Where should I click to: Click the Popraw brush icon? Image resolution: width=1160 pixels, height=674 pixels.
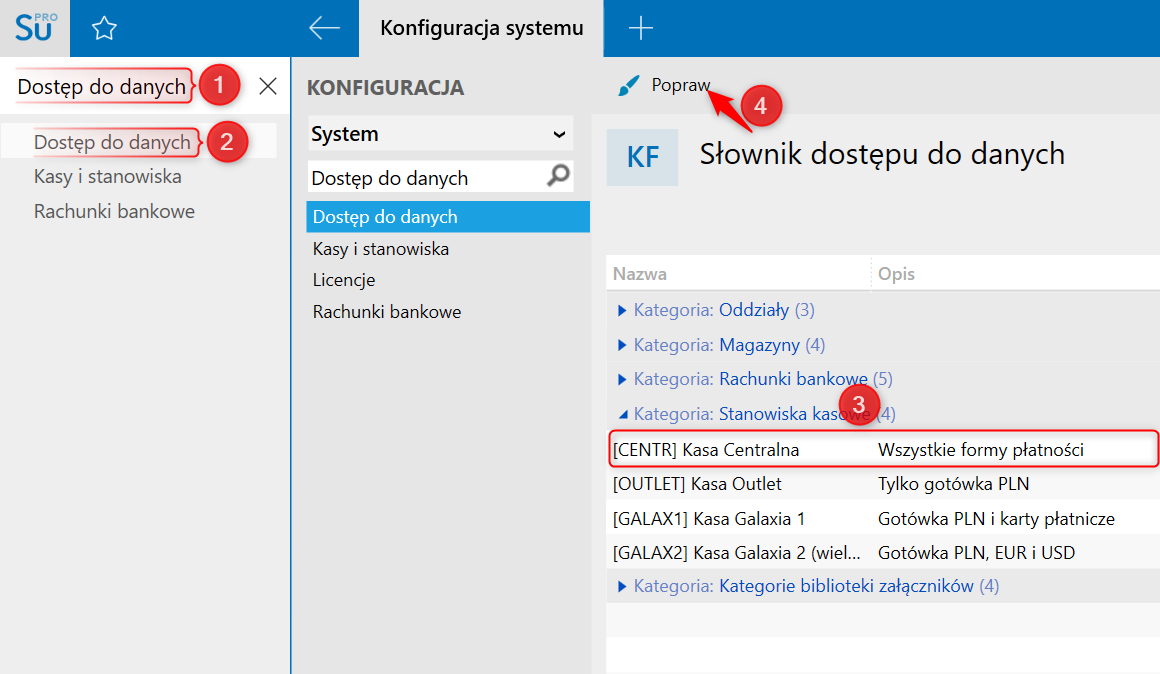tap(629, 87)
